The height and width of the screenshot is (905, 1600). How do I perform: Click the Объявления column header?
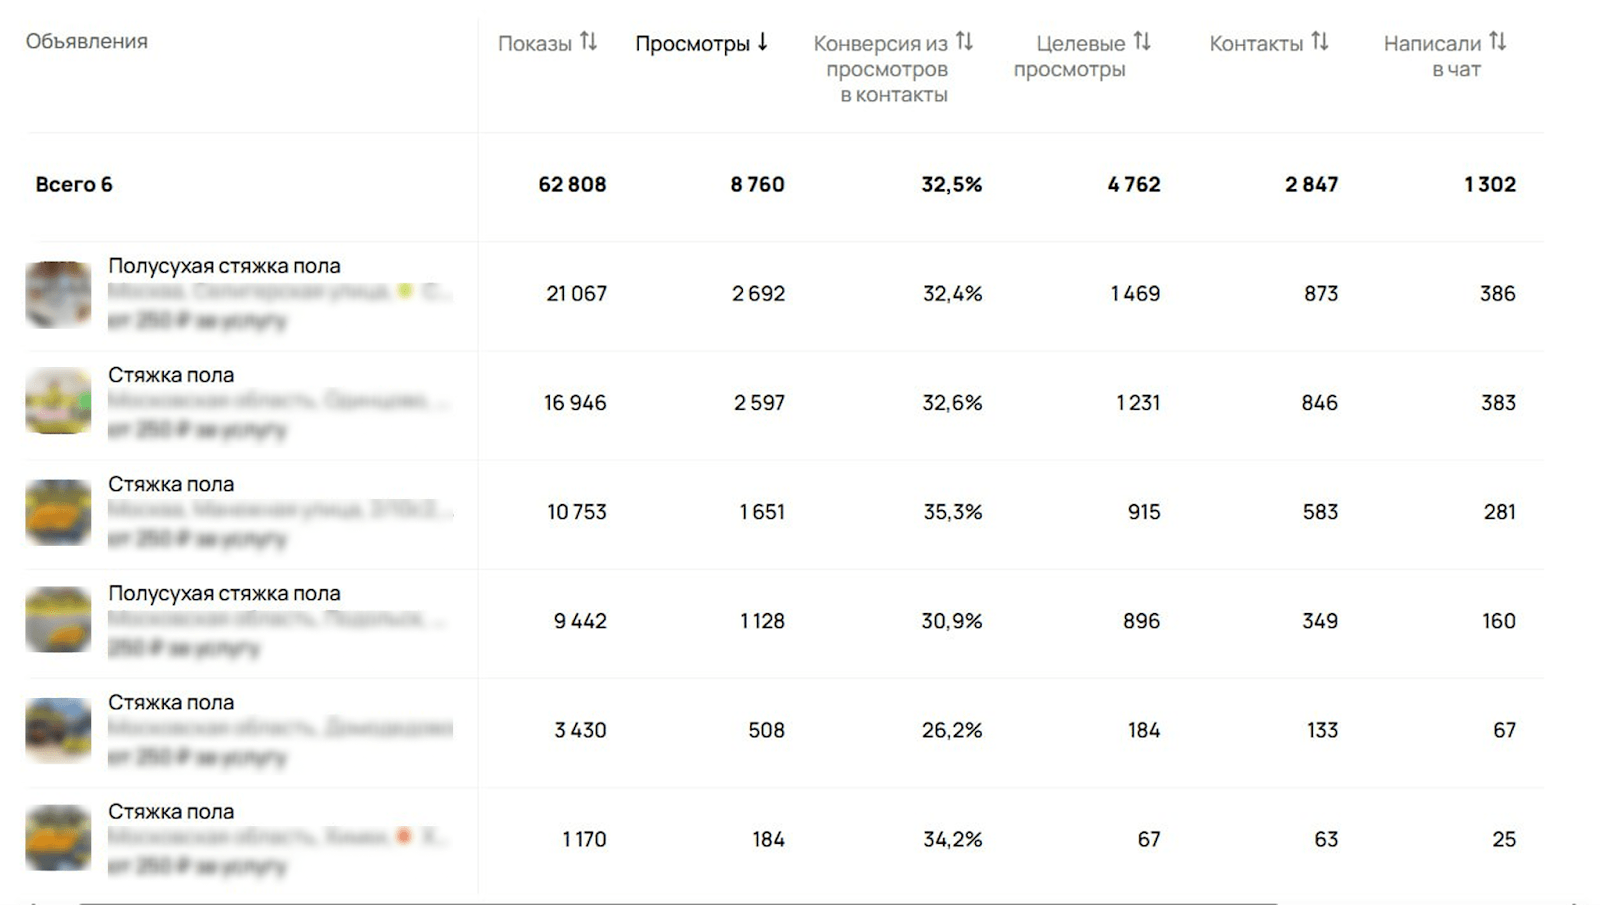tap(87, 41)
